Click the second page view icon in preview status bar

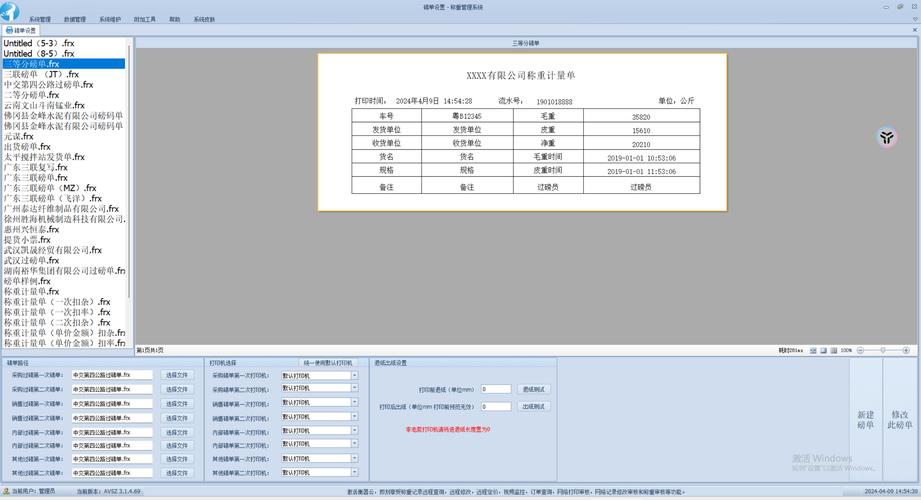(822, 351)
